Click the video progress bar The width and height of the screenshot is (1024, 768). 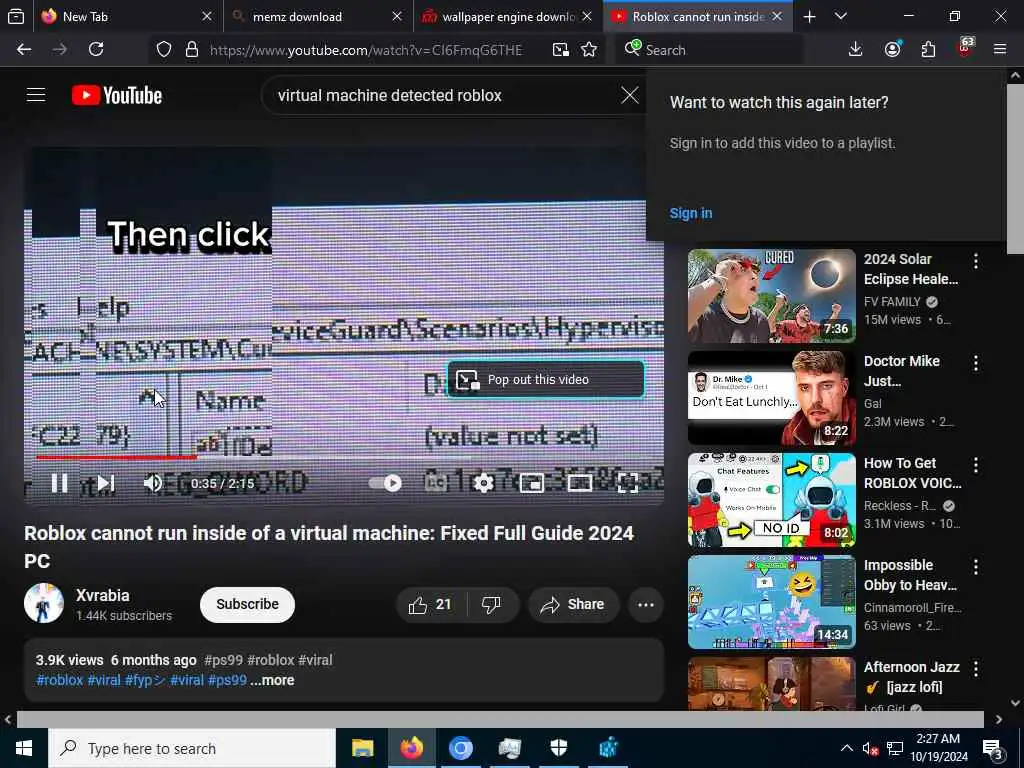344,458
